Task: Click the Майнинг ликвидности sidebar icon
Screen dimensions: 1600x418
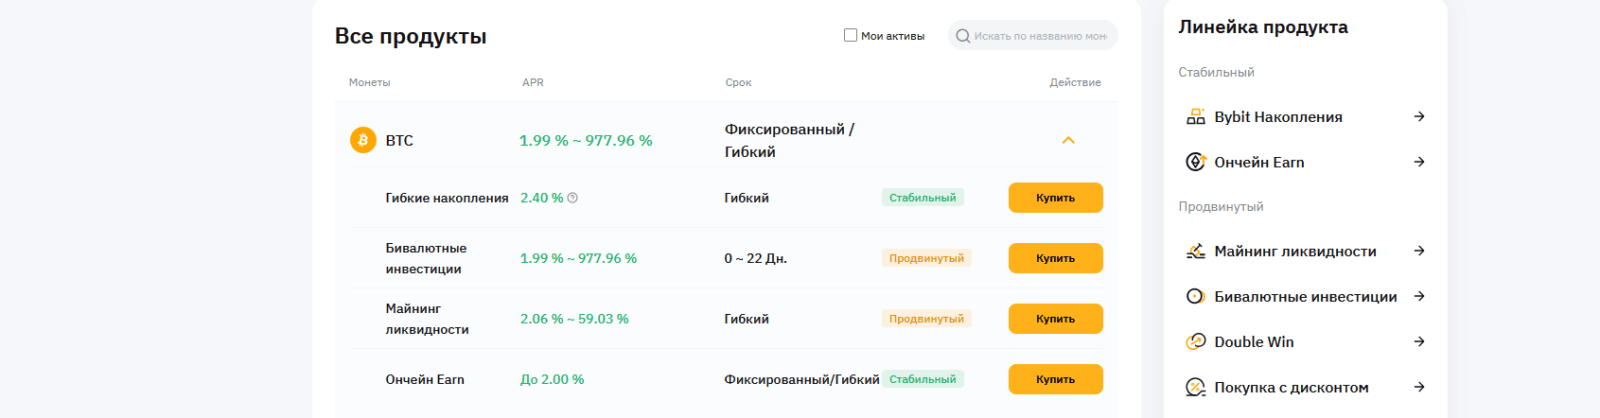Action: [1195, 251]
